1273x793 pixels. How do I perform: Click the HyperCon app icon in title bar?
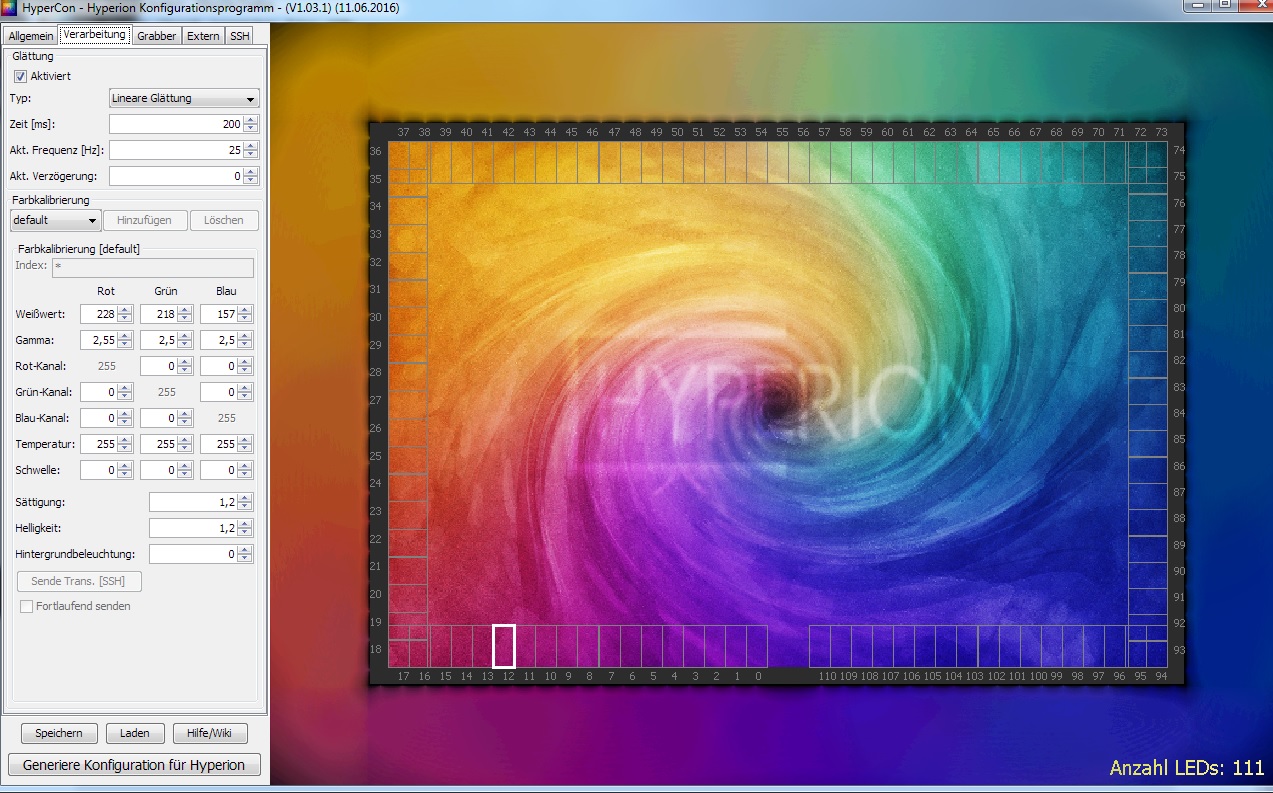click(x=9, y=9)
